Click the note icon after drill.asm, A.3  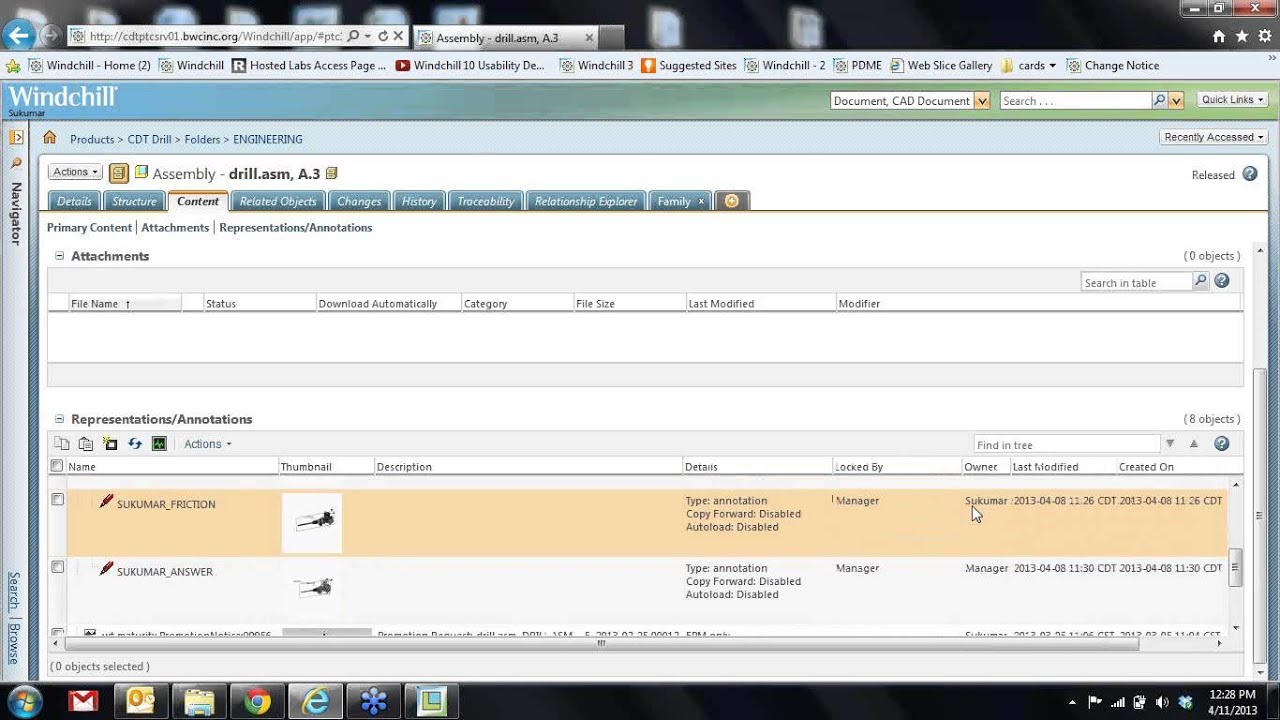click(x=332, y=174)
